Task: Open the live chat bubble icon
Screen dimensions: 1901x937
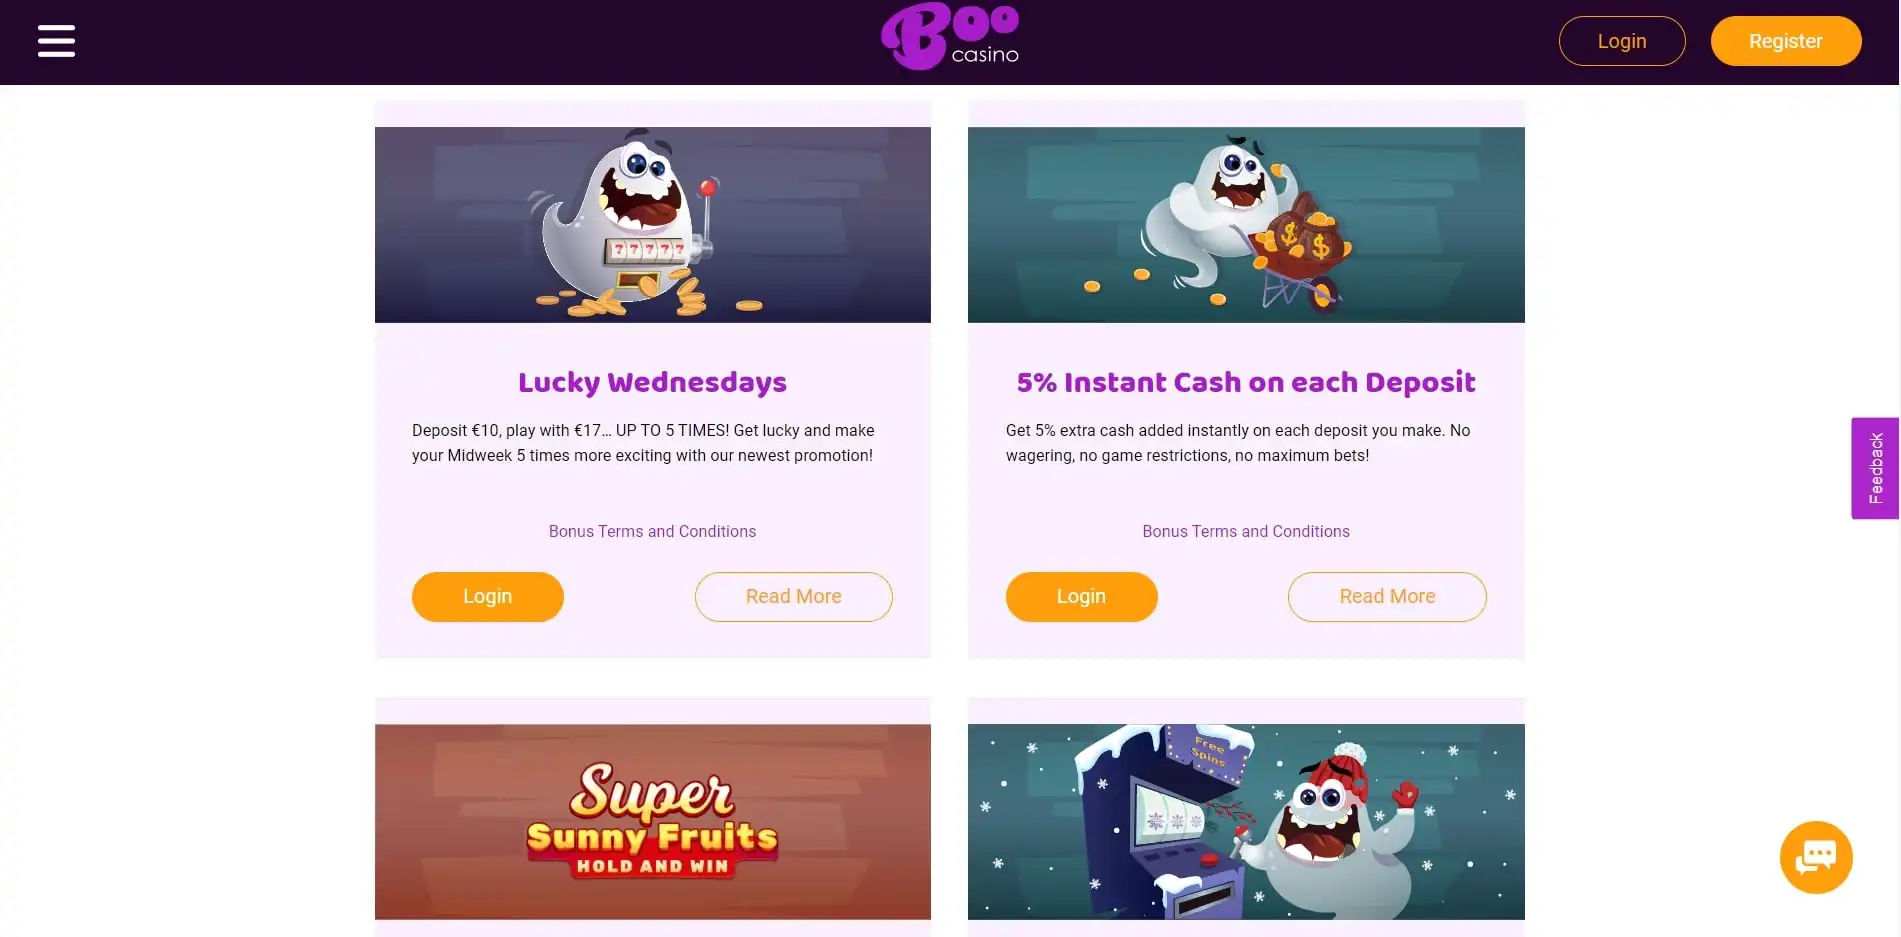Action: pos(1816,857)
